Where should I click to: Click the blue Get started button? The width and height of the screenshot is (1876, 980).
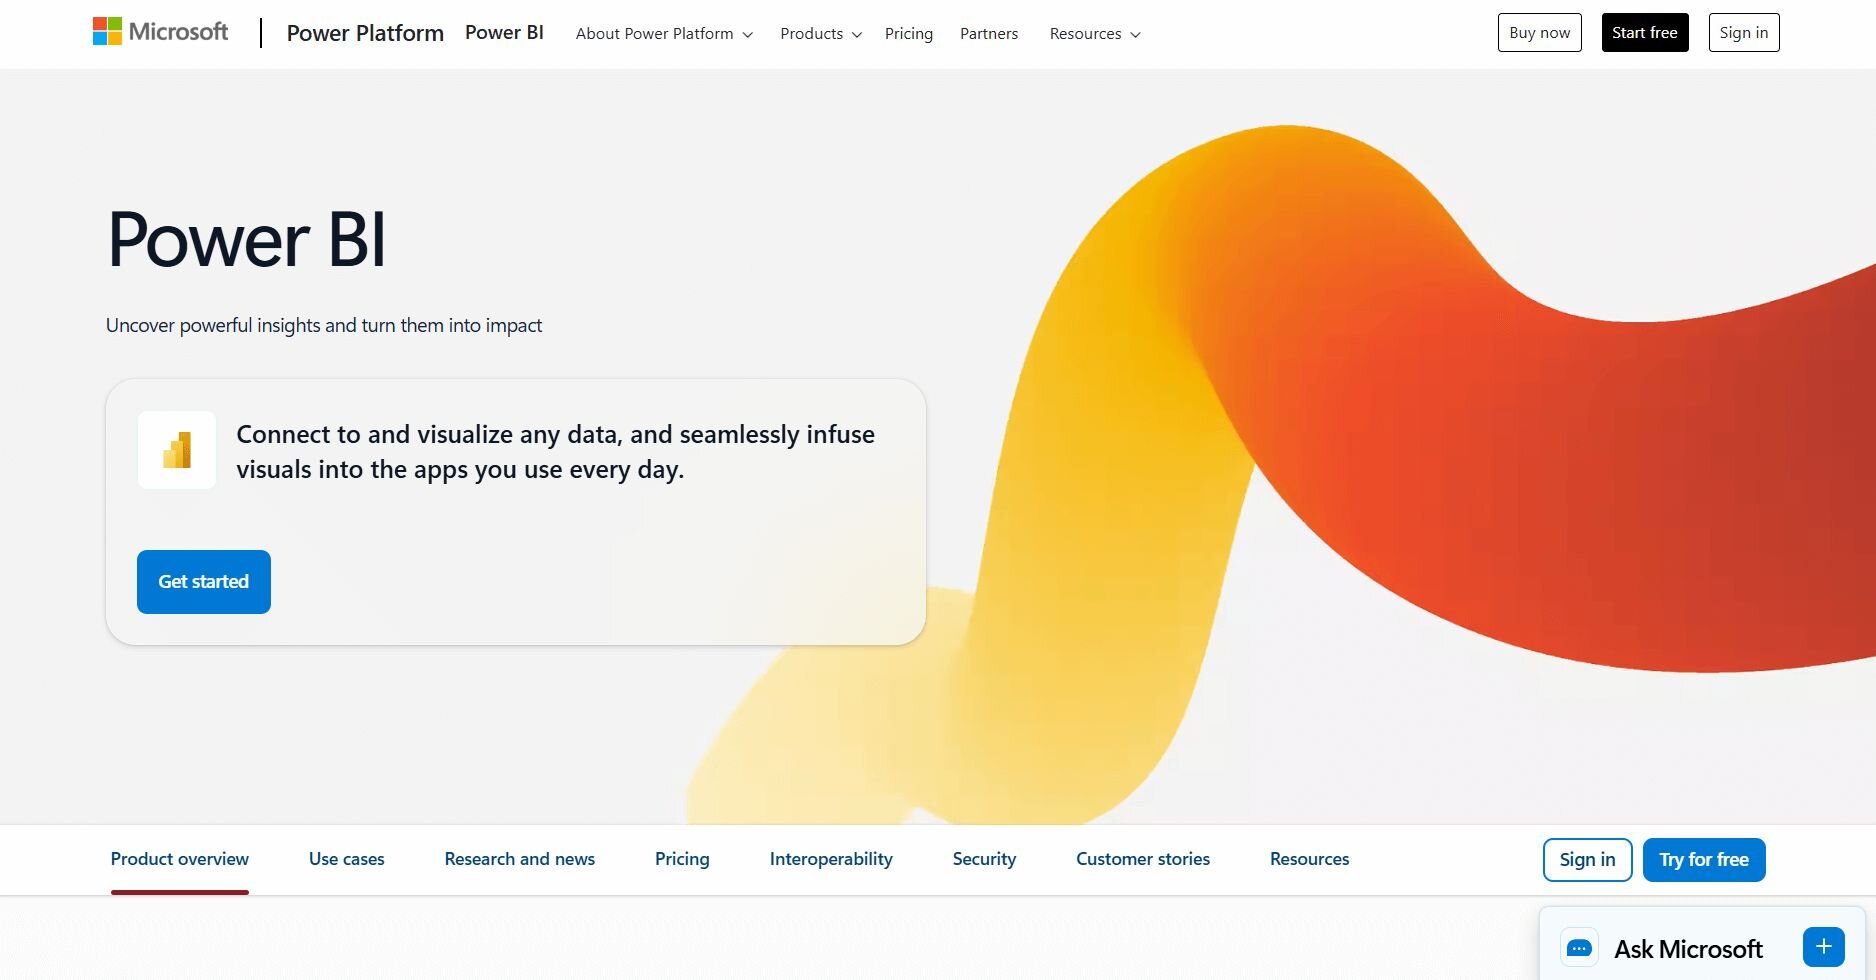coord(204,582)
